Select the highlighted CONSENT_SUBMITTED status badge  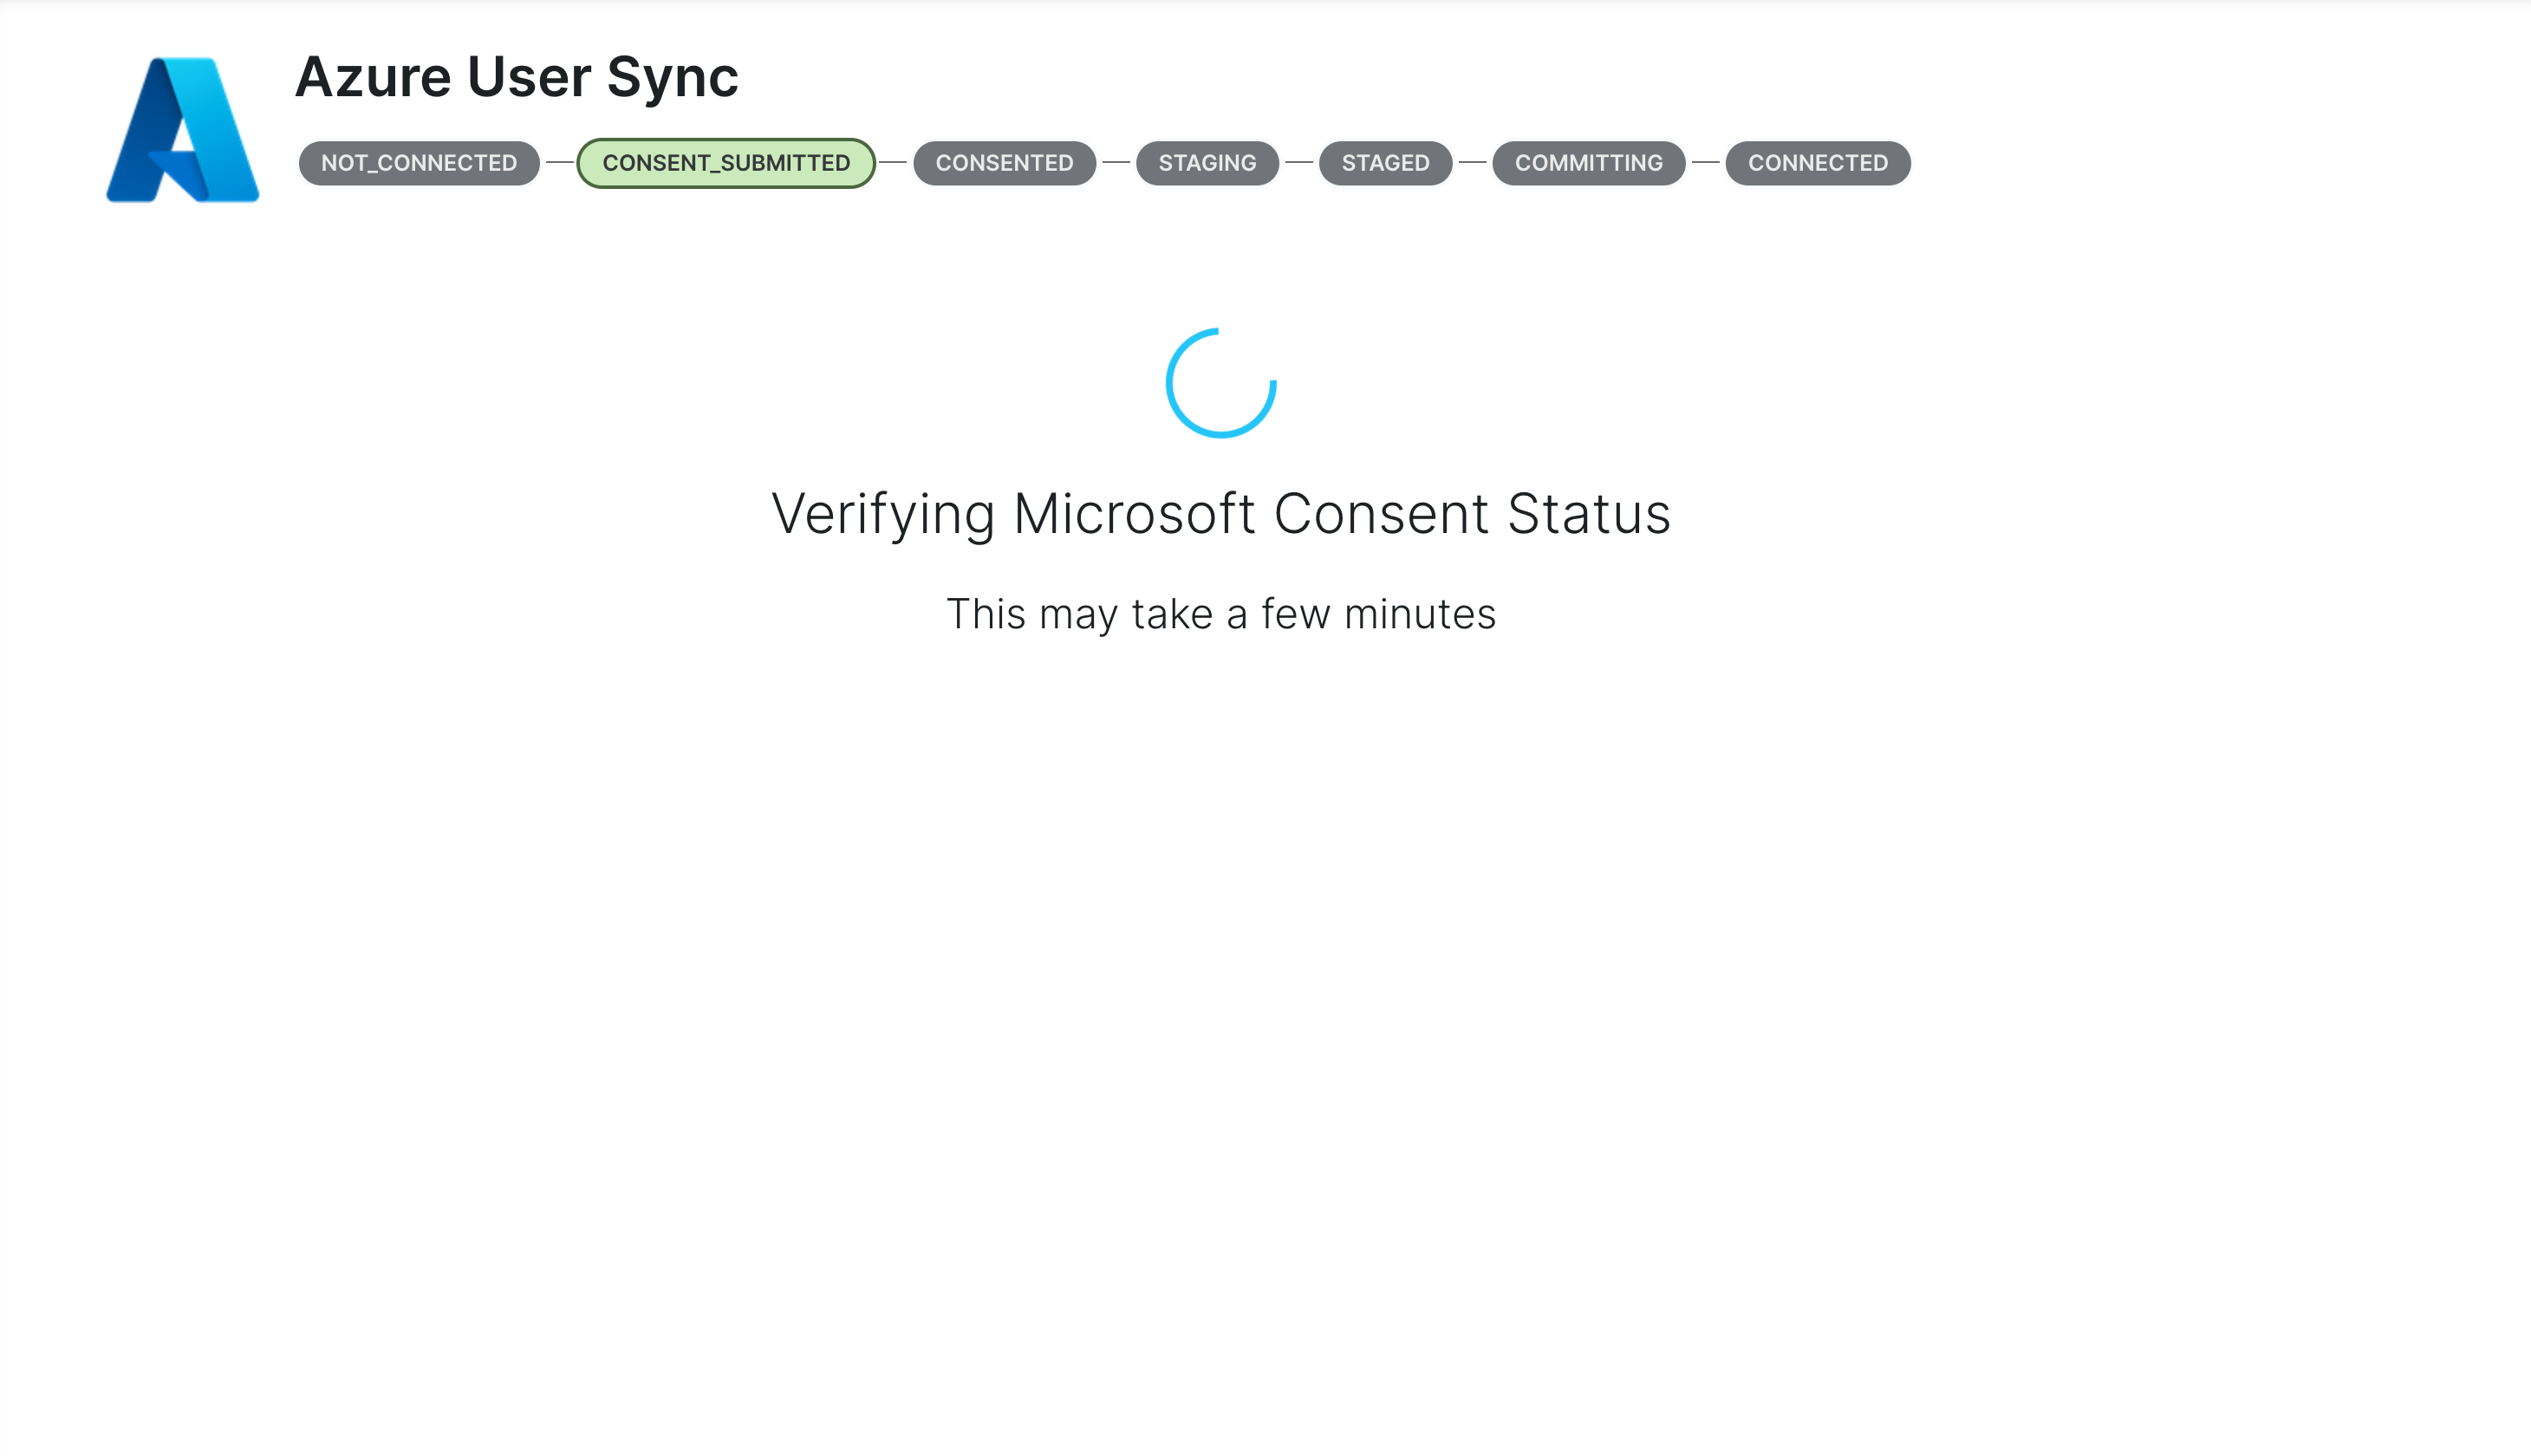726,163
